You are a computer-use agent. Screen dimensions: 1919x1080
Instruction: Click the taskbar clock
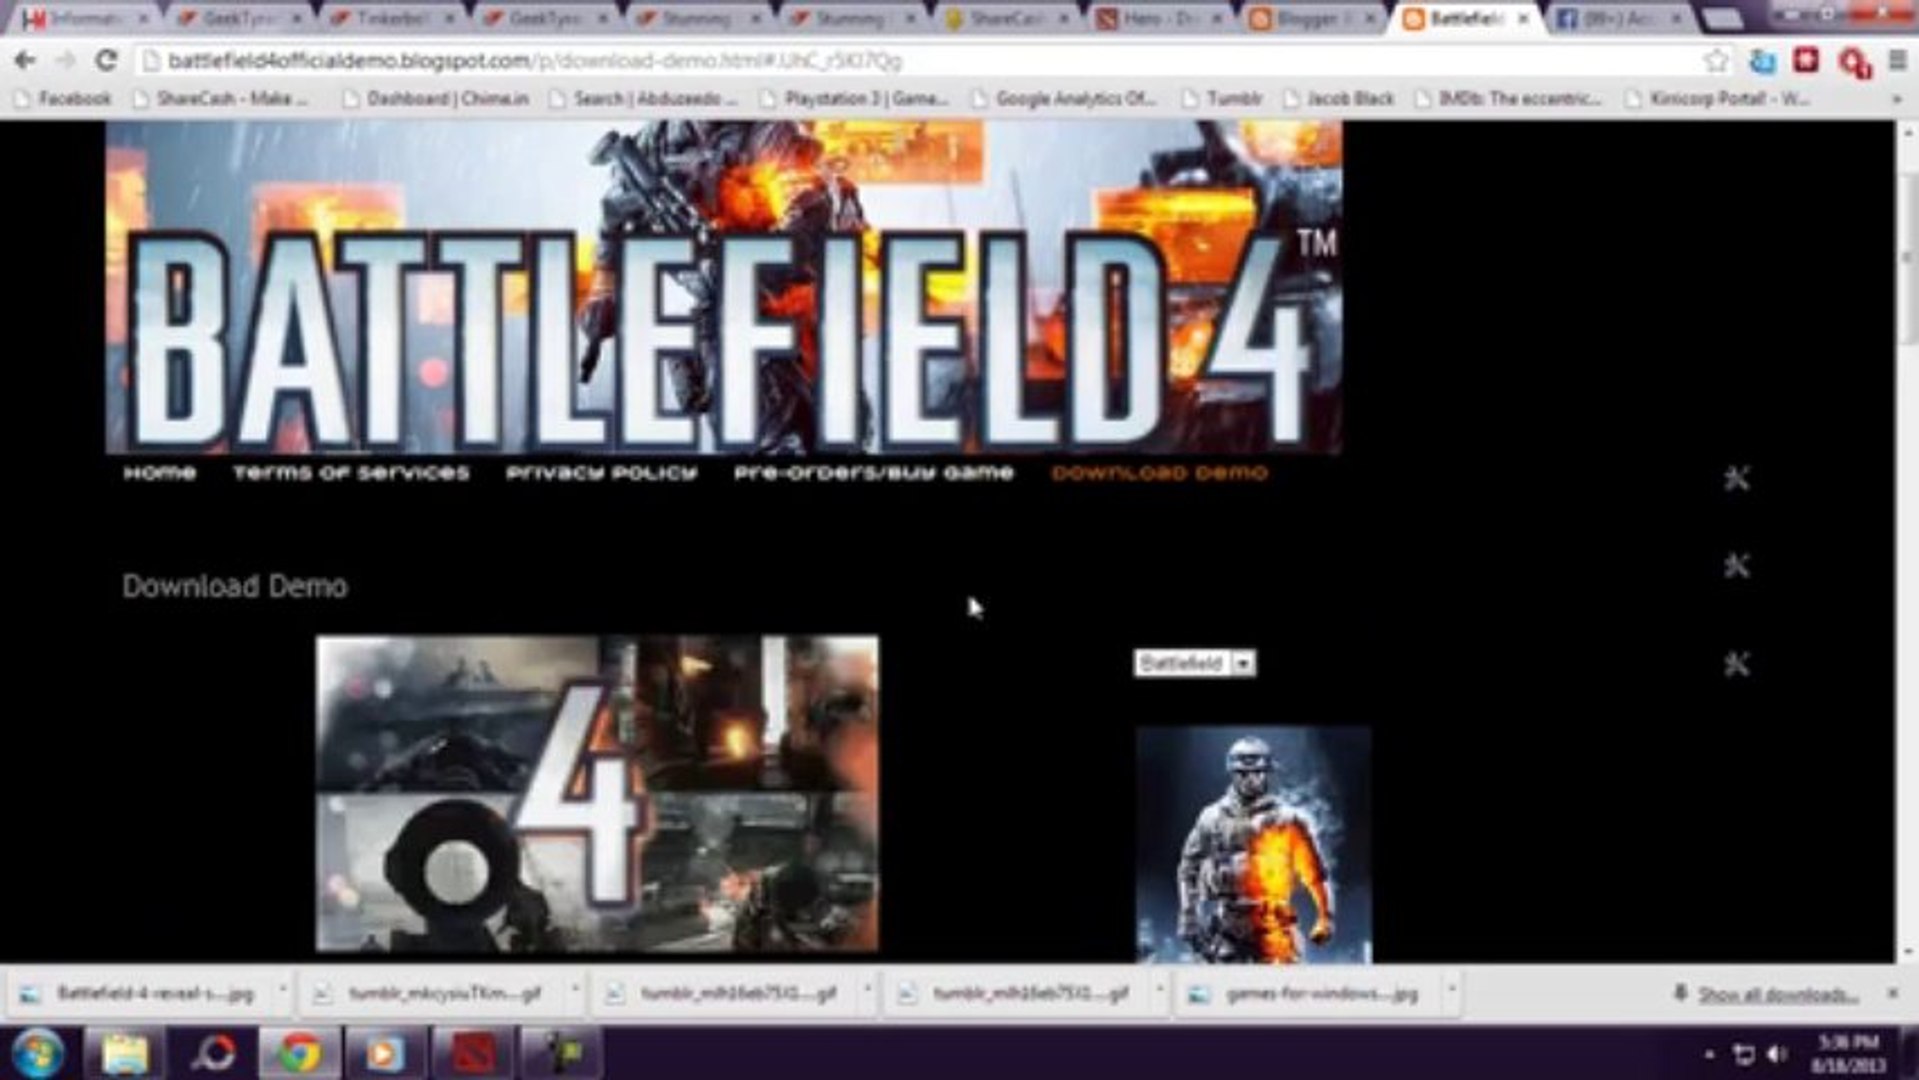click(1848, 1054)
